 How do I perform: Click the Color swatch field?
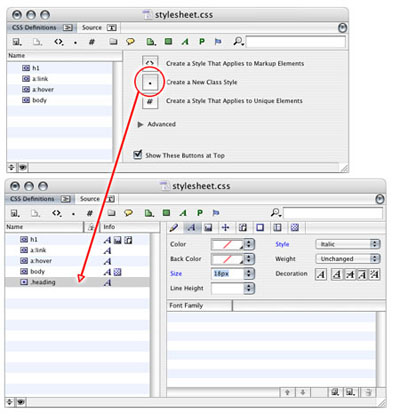tap(228, 245)
